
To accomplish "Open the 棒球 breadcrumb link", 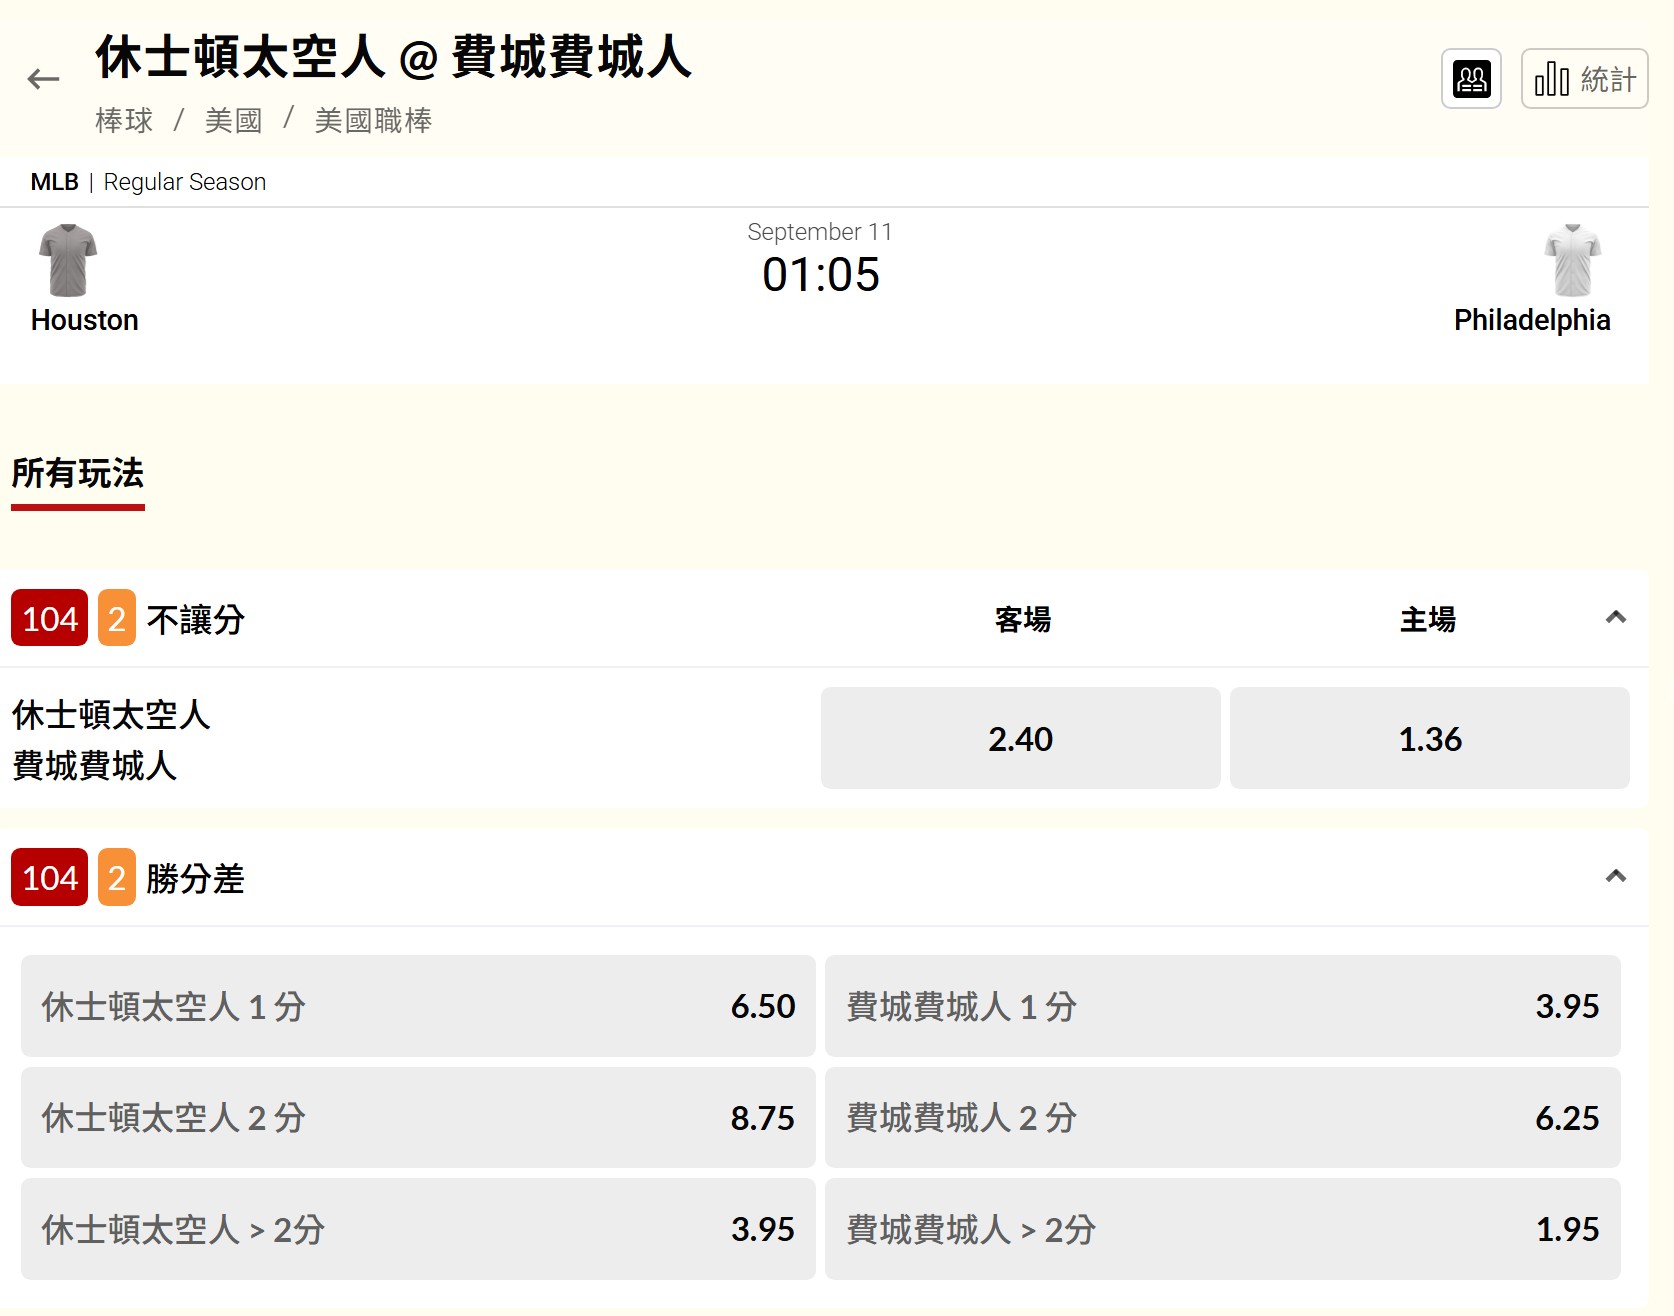I will tap(124, 121).
